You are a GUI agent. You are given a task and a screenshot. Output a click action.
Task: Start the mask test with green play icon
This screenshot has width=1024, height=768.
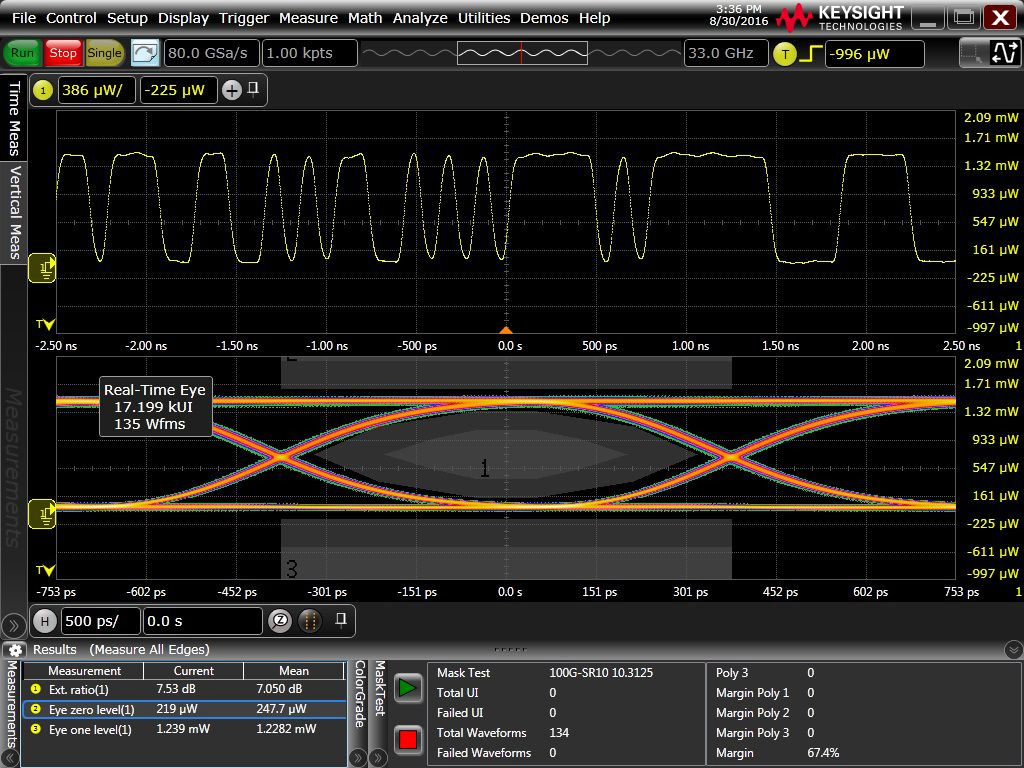pos(407,688)
